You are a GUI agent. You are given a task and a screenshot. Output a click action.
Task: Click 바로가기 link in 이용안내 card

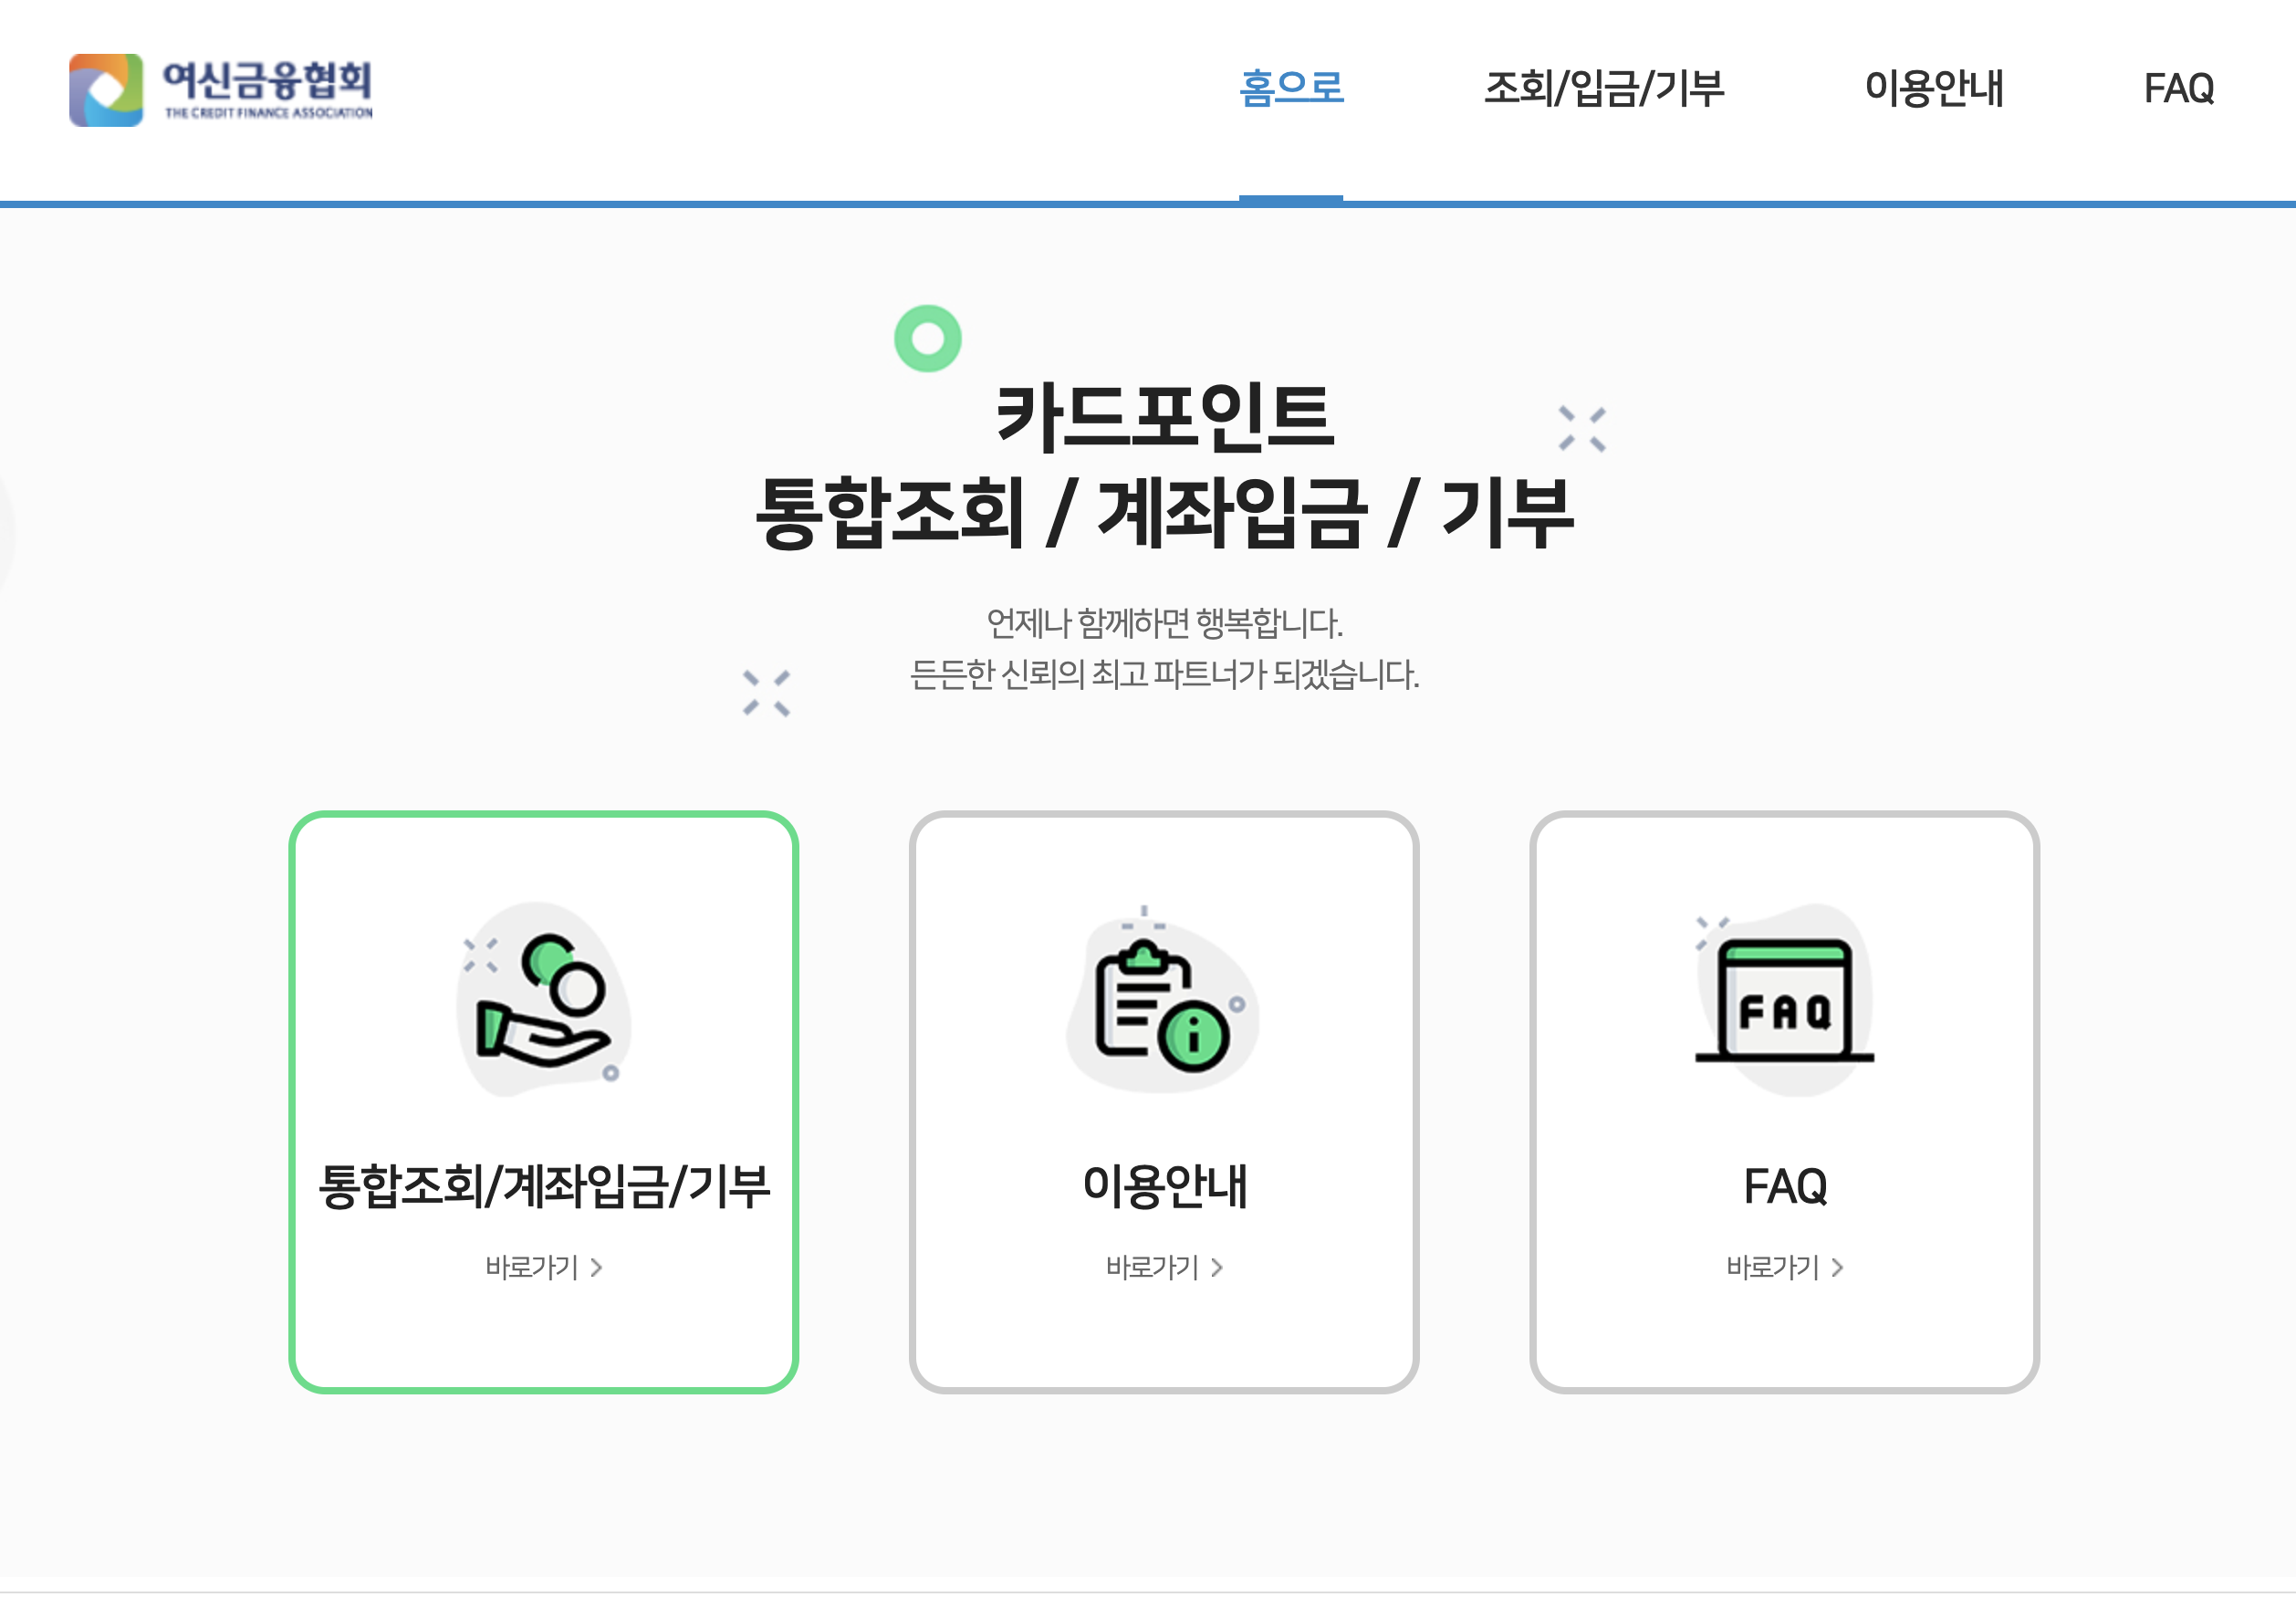point(1151,1267)
